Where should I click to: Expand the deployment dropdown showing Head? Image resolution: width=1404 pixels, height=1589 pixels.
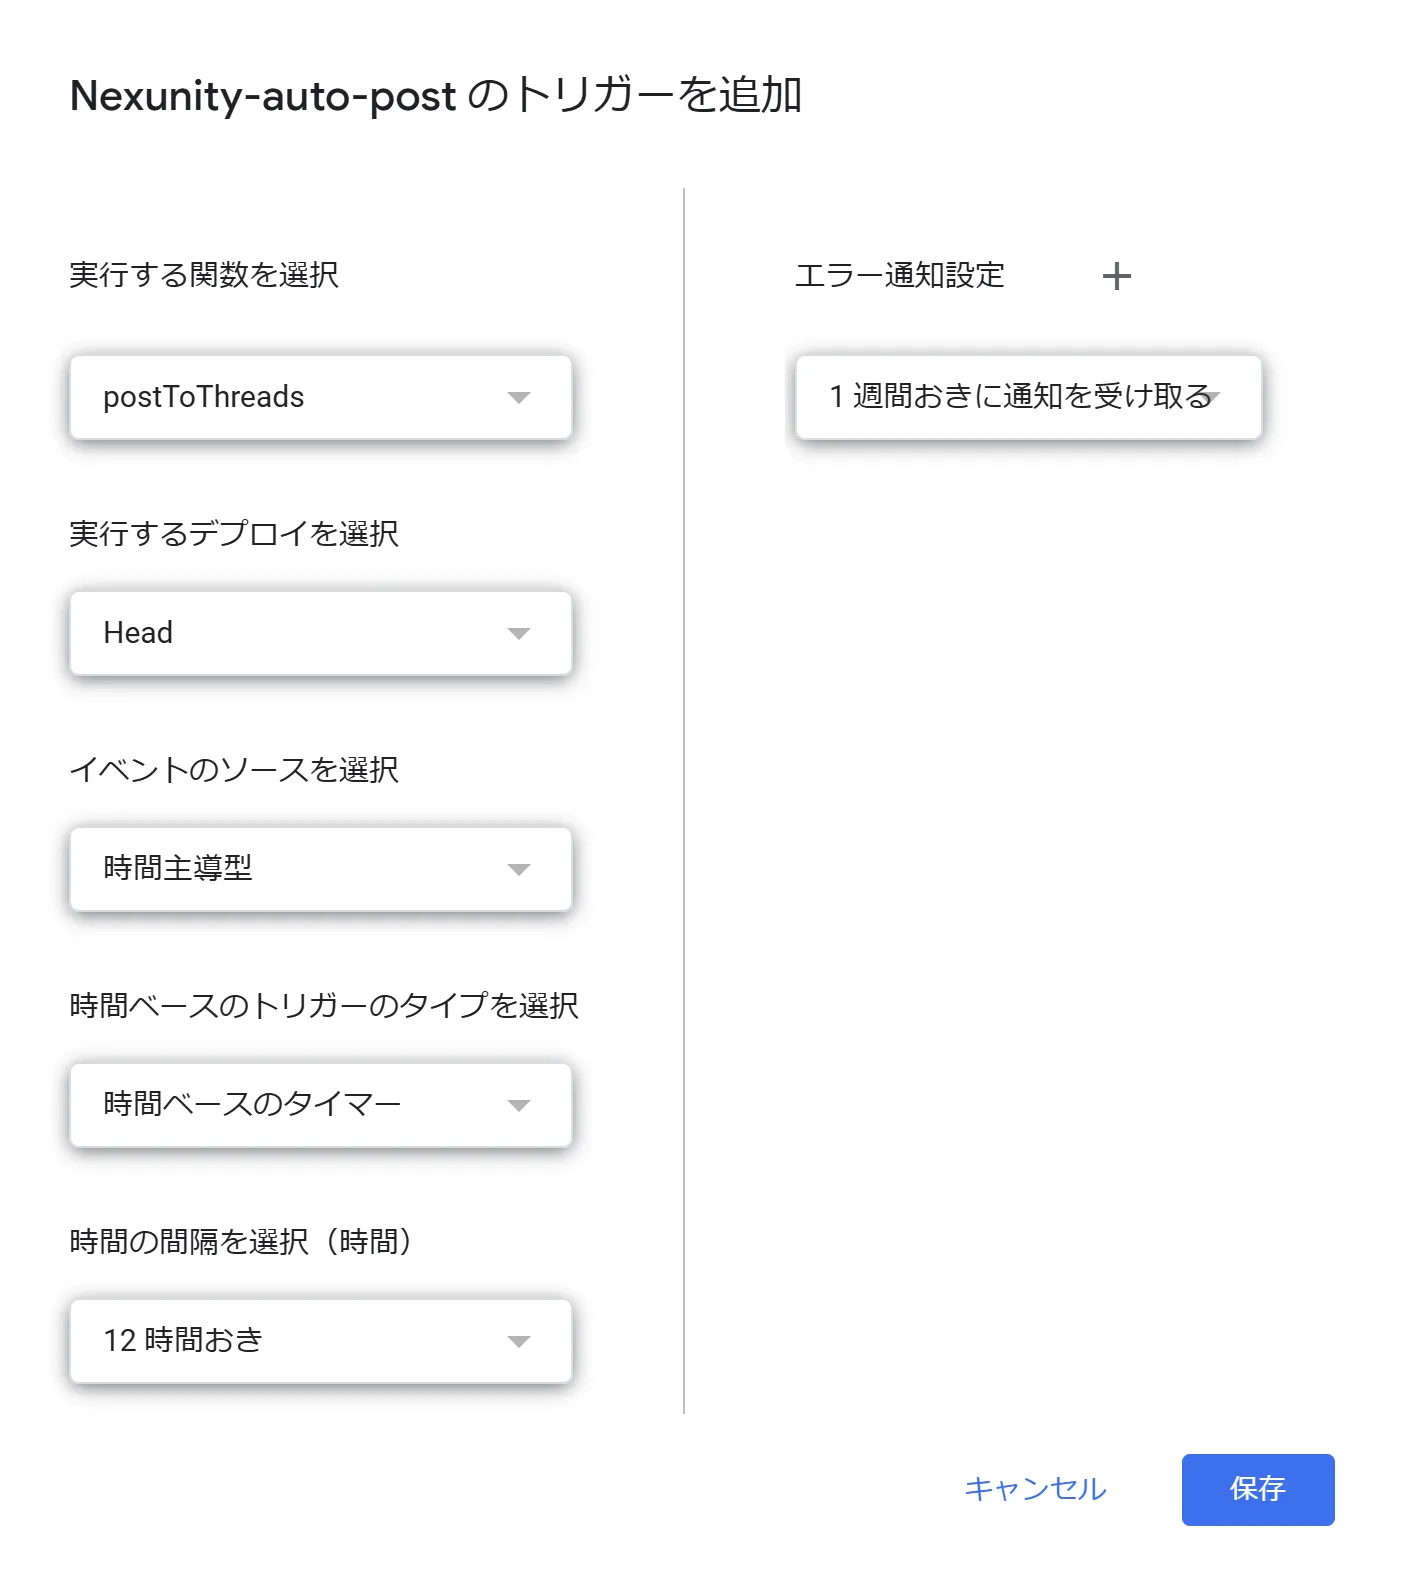pos(320,632)
